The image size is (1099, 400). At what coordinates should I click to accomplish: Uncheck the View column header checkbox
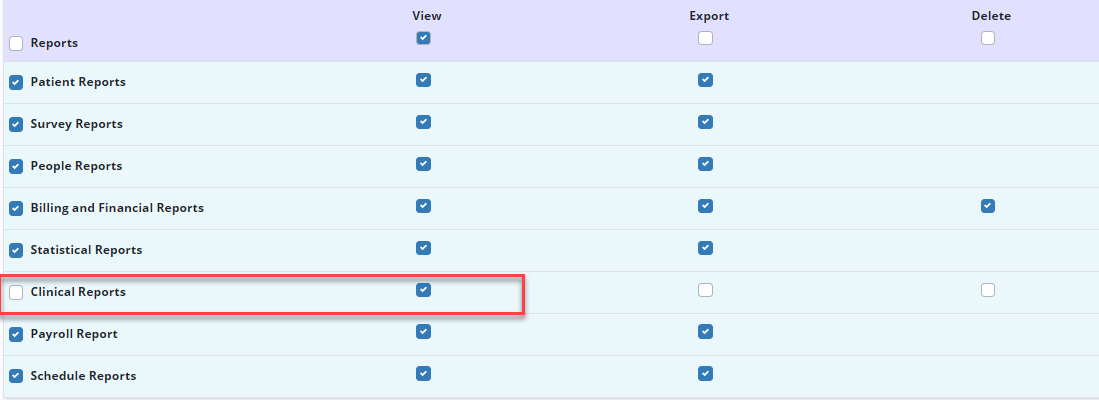pyautogui.click(x=423, y=38)
